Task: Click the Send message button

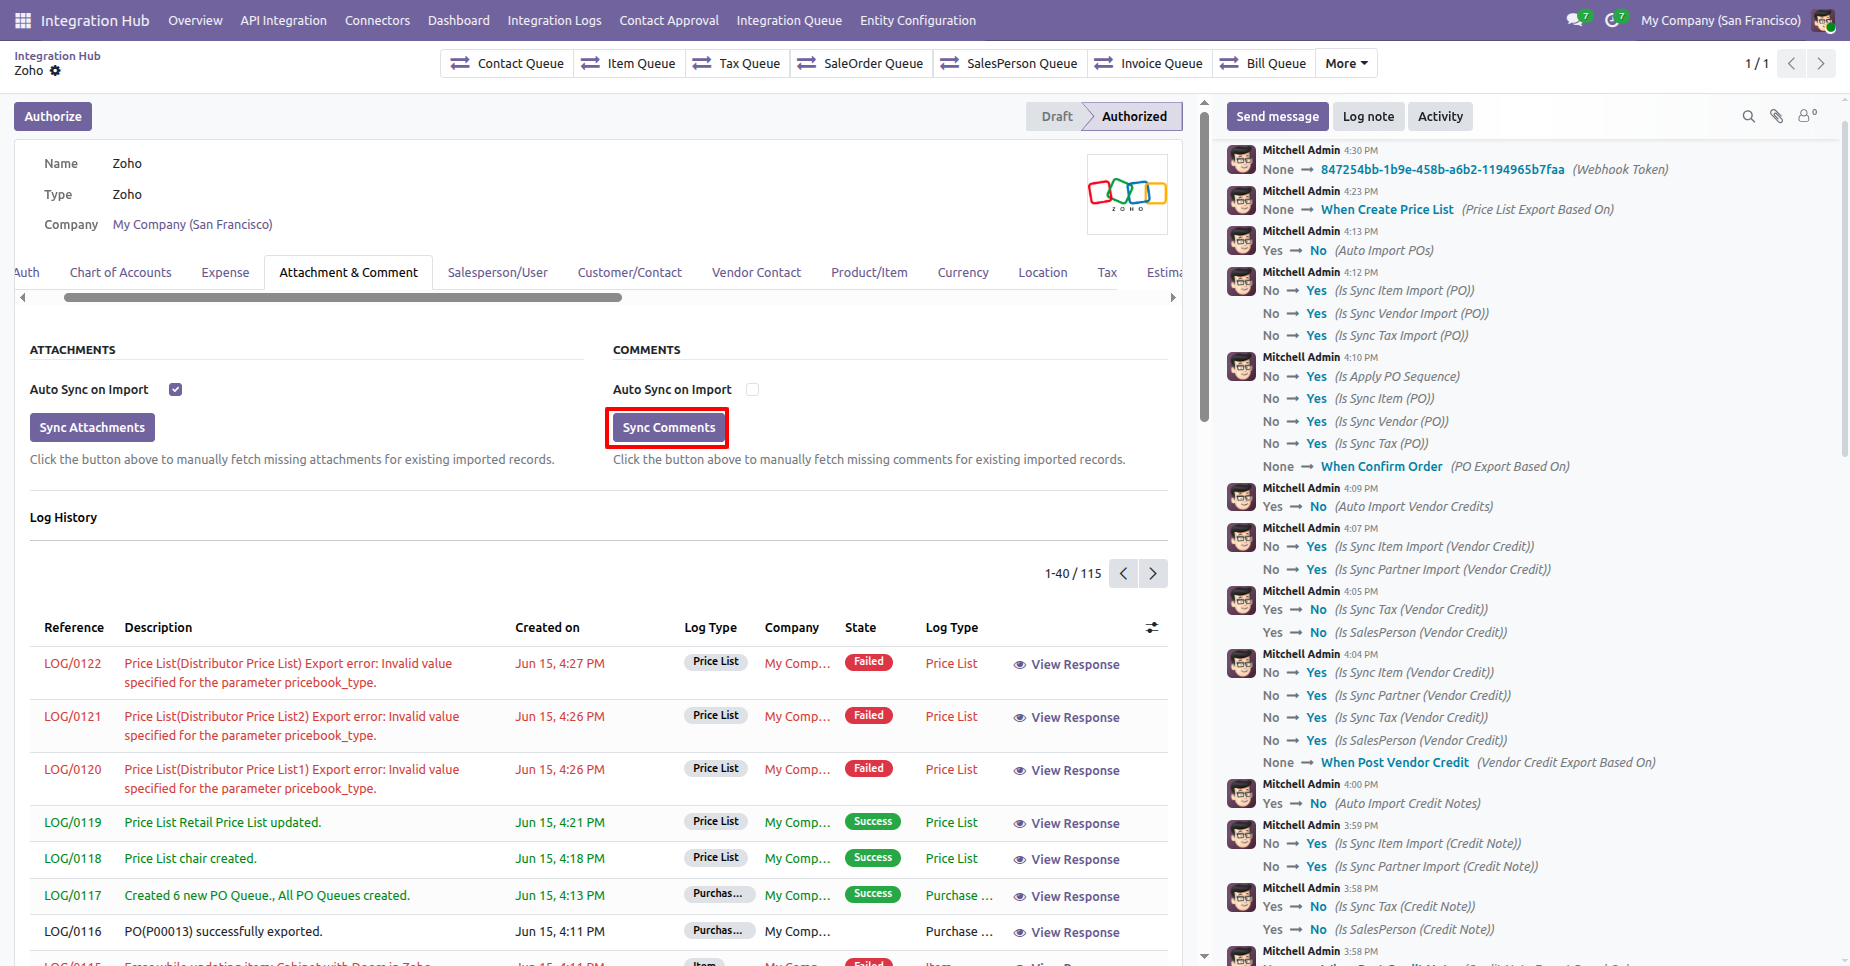Action: [1278, 117]
